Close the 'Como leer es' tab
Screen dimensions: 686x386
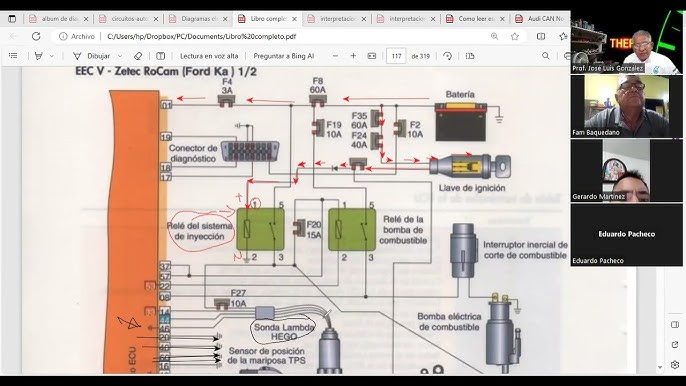click(502, 19)
